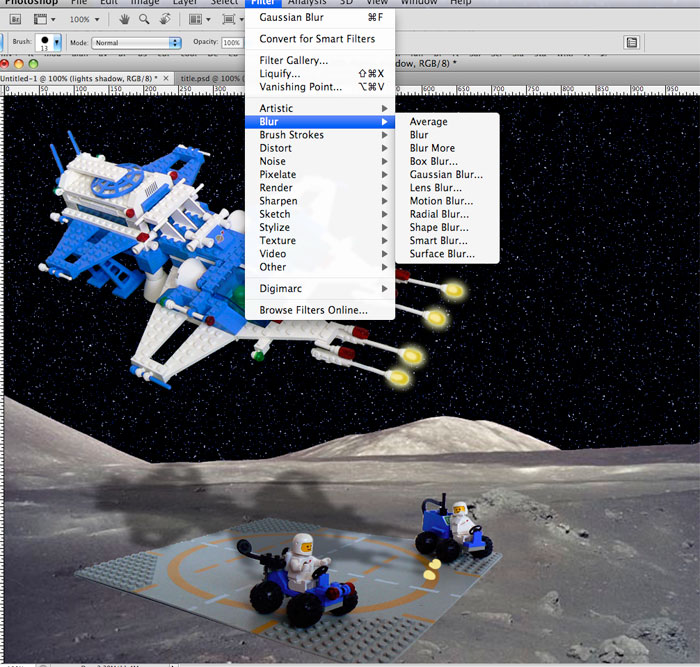Click the Opacity 100% field
The height and width of the screenshot is (667, 700).
tap(232, 42)
